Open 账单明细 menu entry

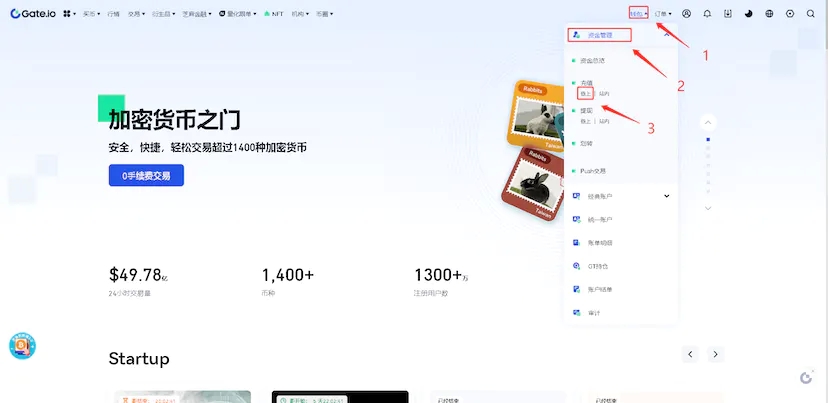600,242
